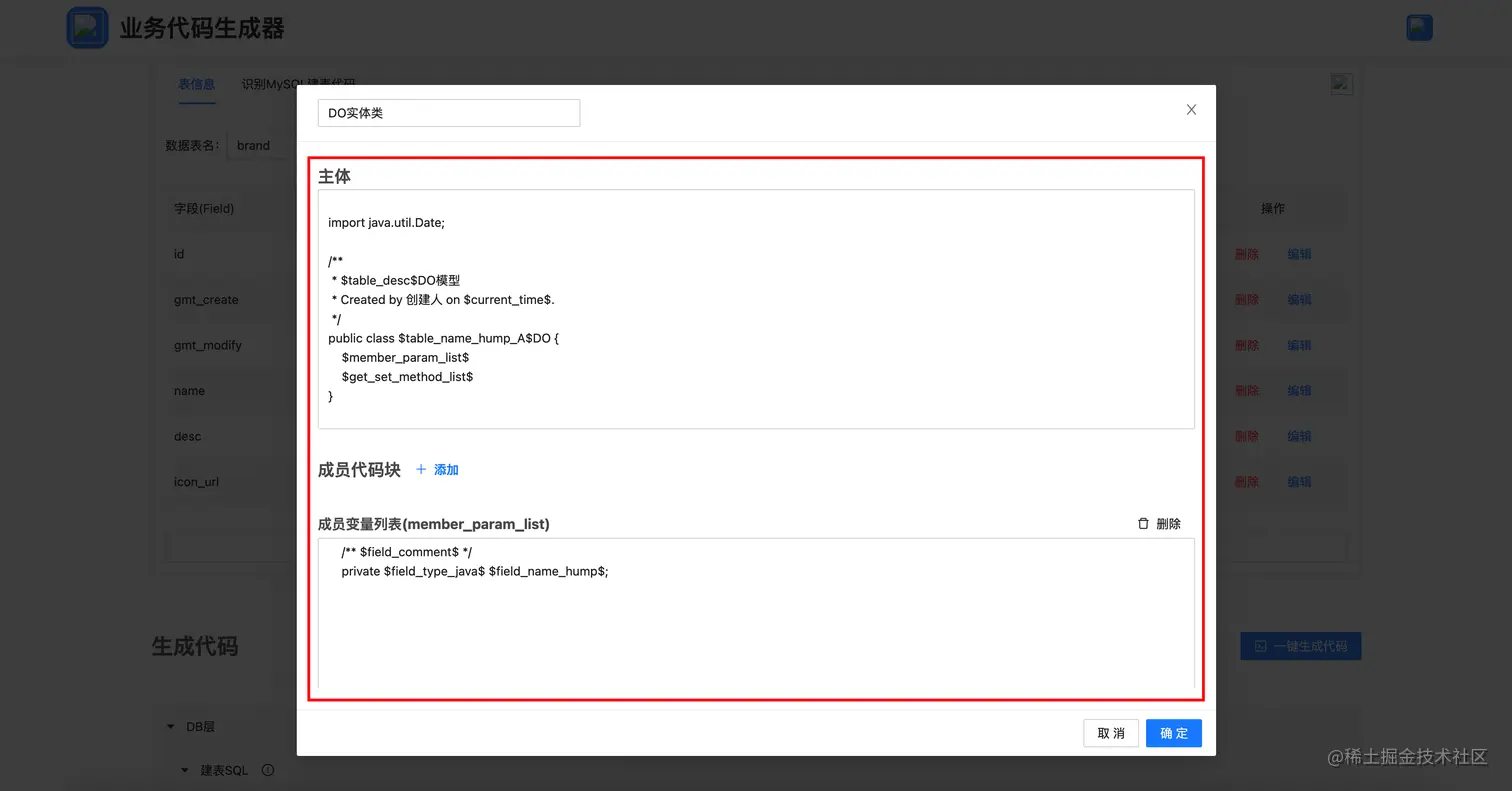Click the app logo beside 业务代码生成器

[87, 27]
